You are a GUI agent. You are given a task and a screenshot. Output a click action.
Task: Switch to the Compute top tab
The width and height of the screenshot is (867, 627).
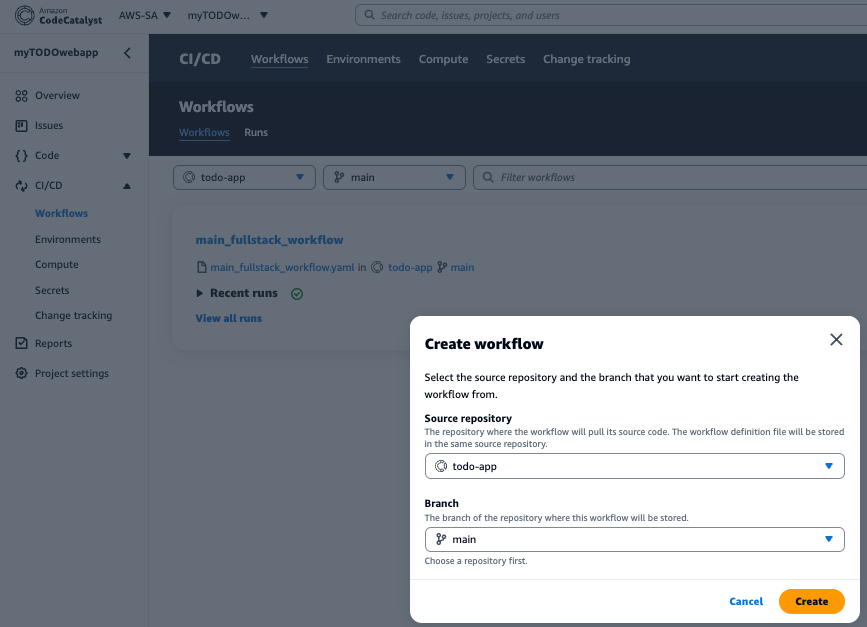pyautogui.click(x=443, y=59)
